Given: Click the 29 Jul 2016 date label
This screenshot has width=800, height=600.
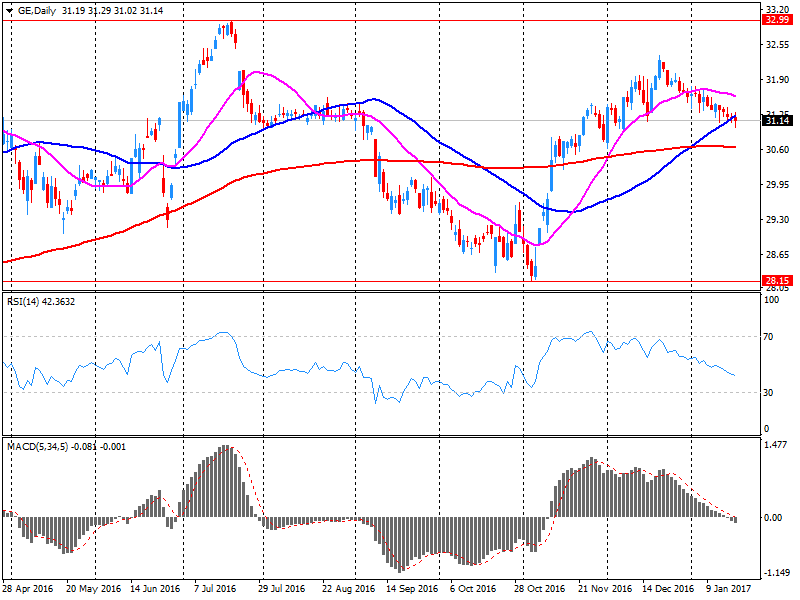Looking at the screenshot, I should tap(281, 588).
